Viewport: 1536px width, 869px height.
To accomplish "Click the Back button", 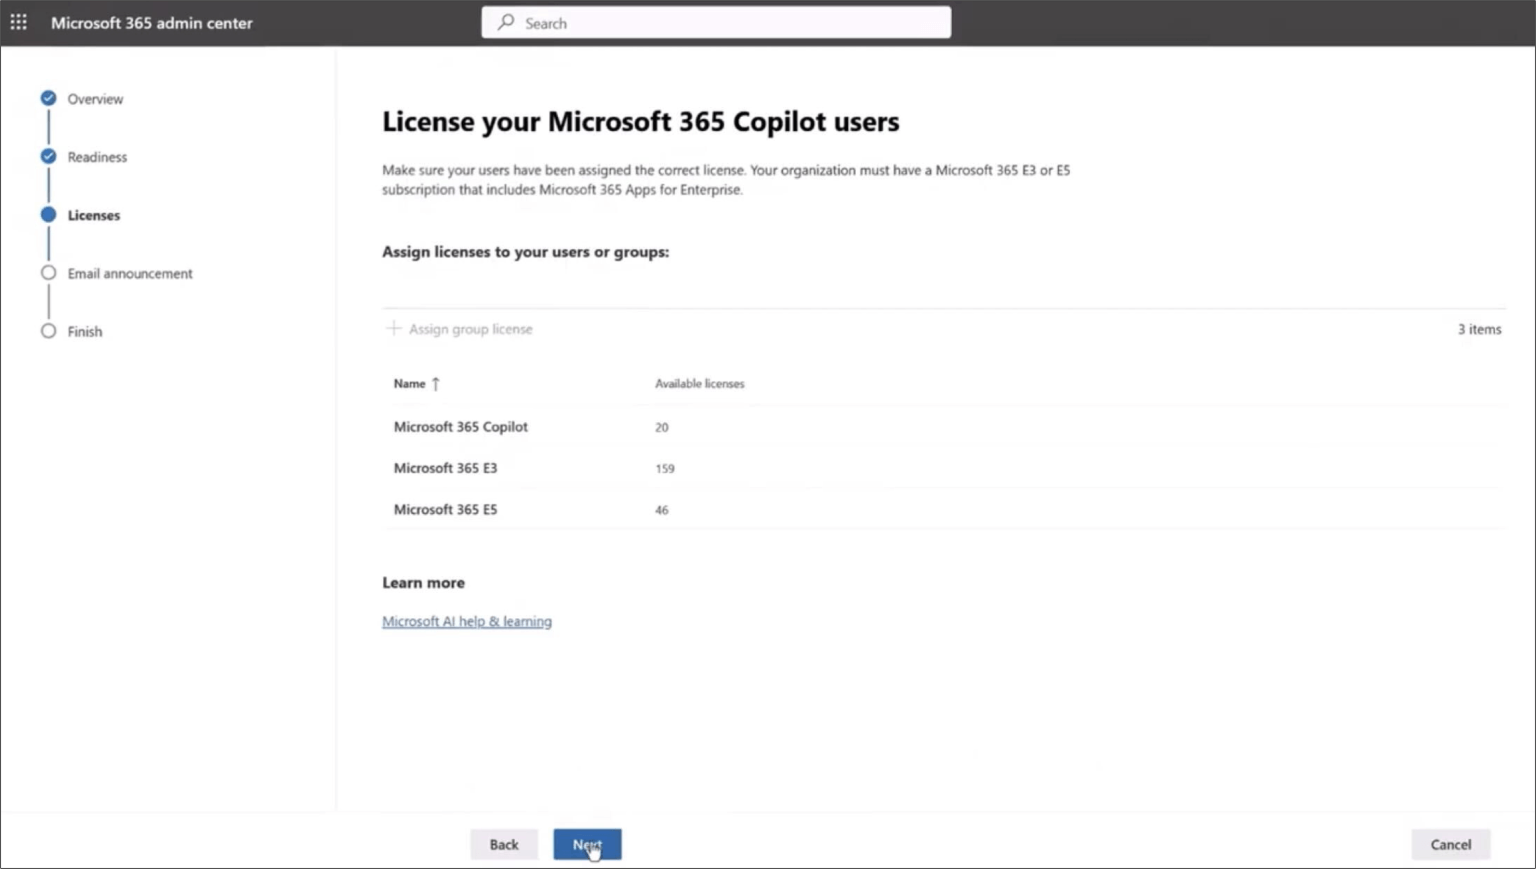I will point(504,844).
